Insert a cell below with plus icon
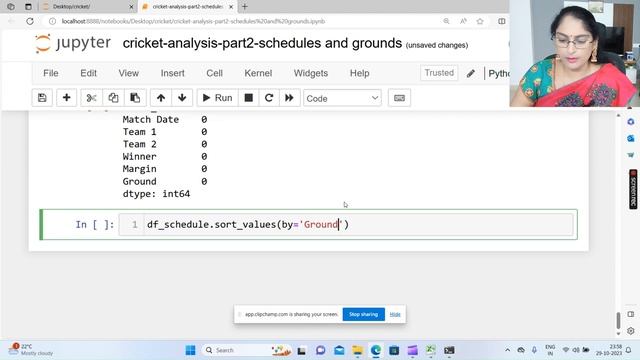 pos(67,98)
